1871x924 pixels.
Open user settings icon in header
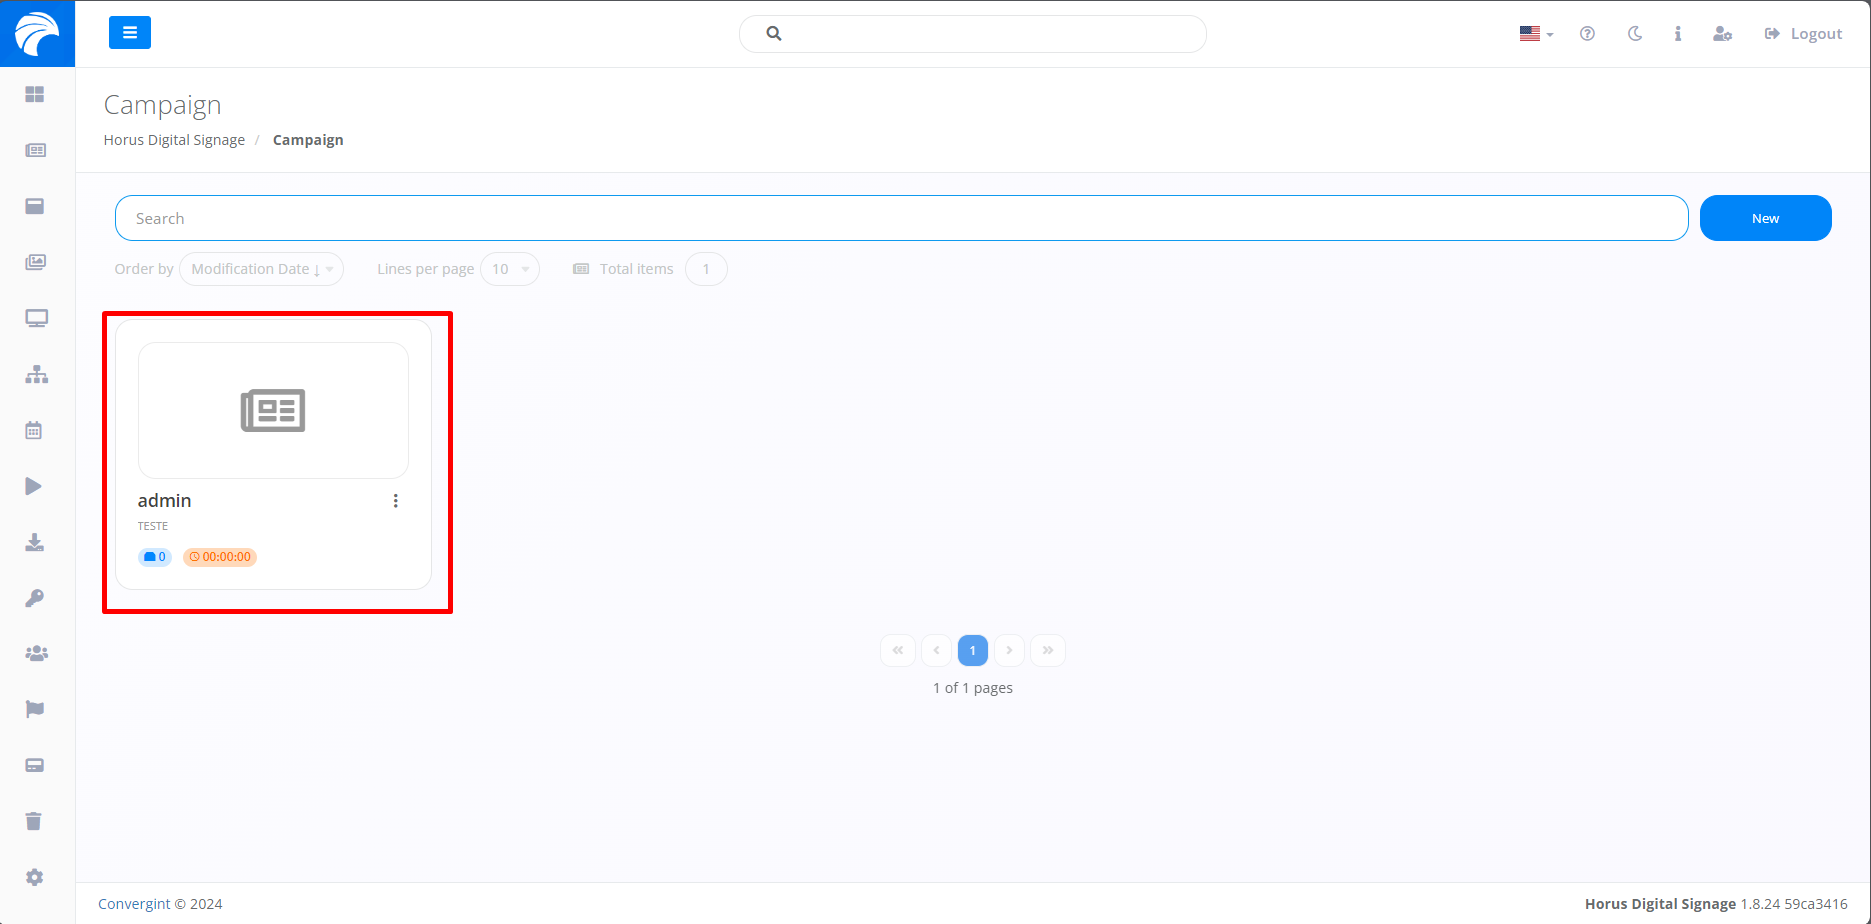(1722, 34)
